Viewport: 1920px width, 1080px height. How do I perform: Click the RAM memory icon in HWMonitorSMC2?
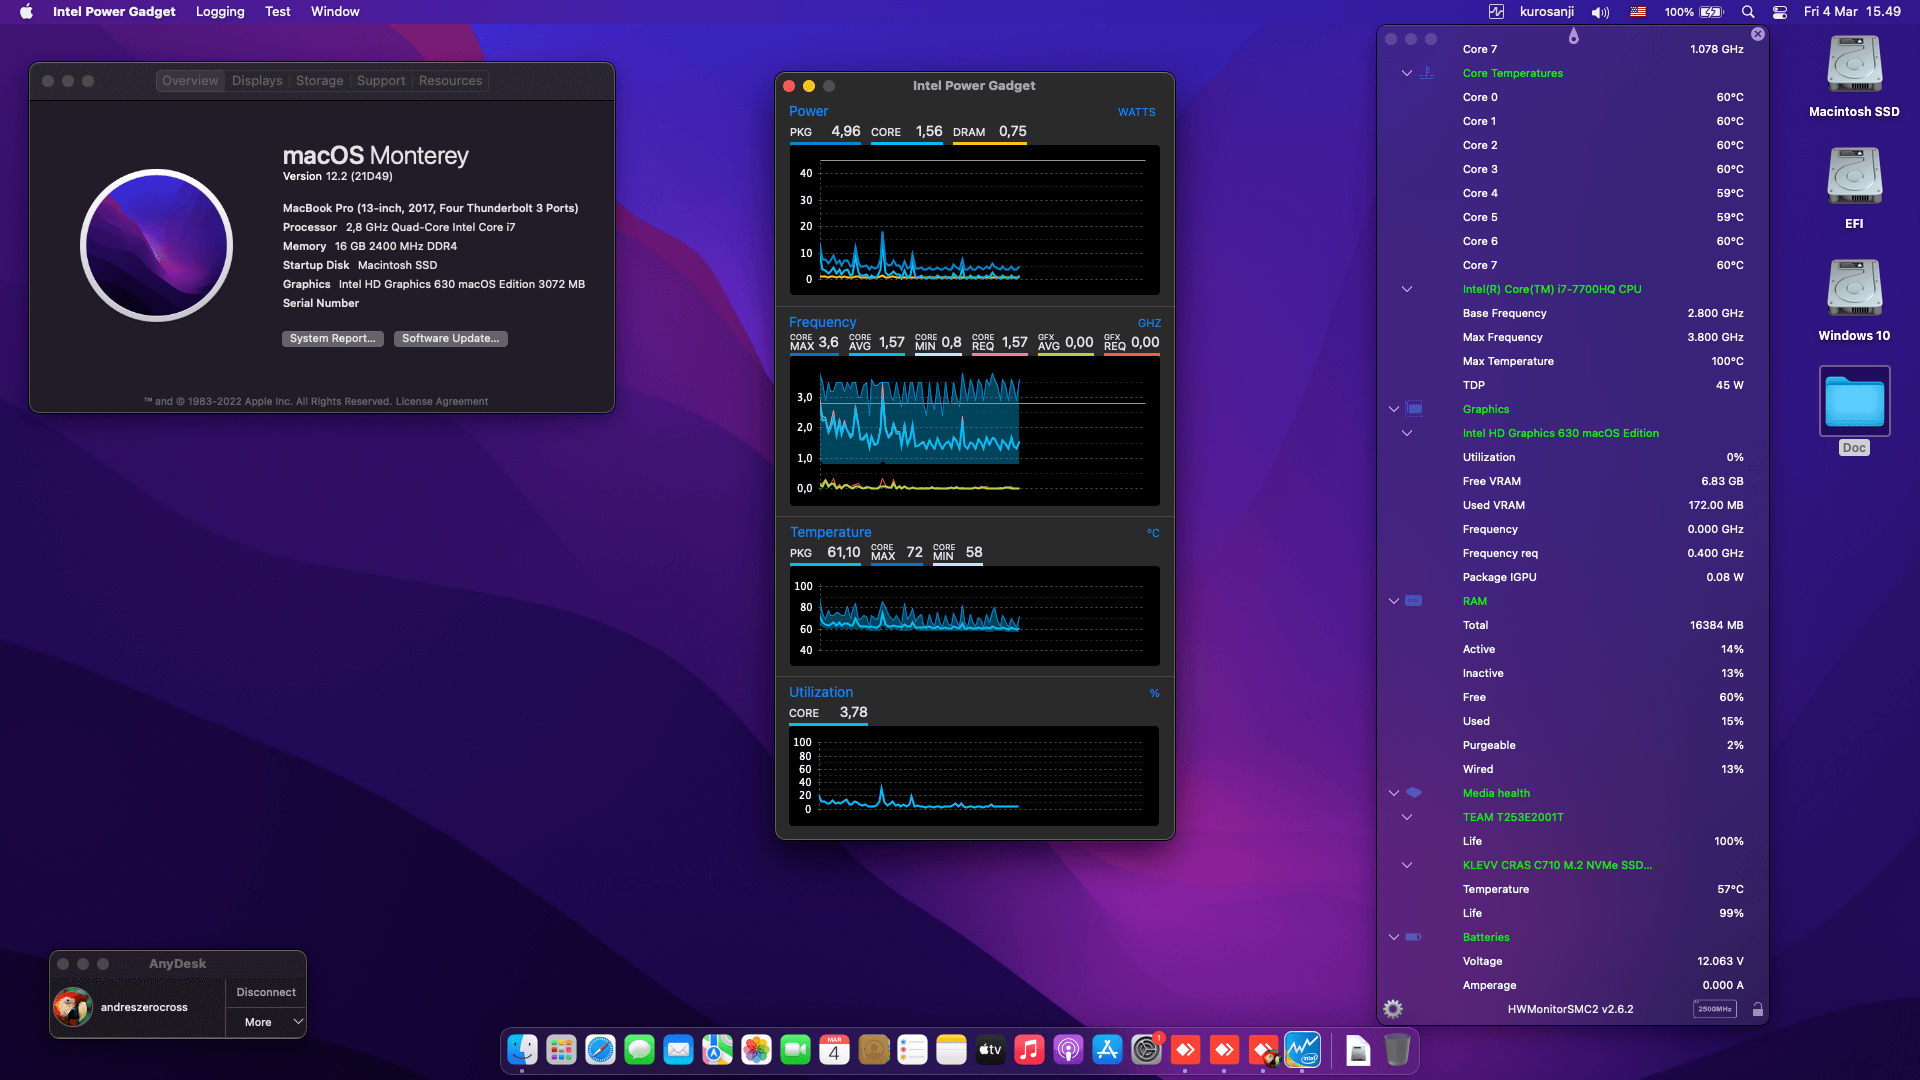click(1414, 601)
